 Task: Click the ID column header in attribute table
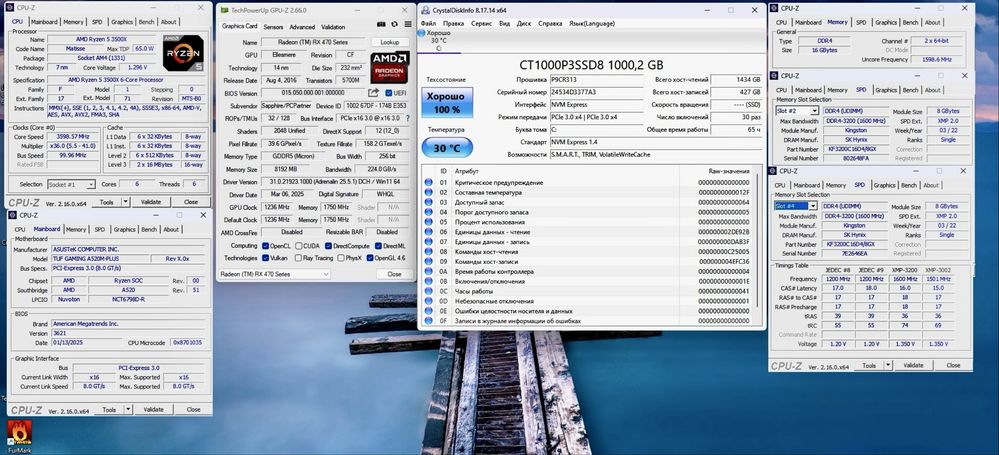click(443, 172)
